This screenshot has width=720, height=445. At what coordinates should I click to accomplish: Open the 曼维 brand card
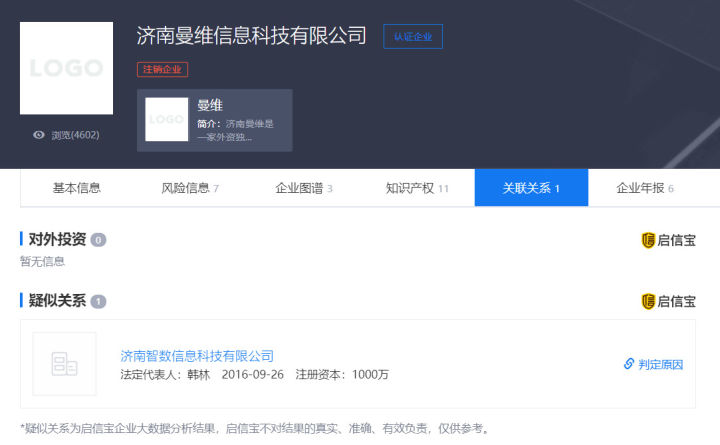pos(214,120)
